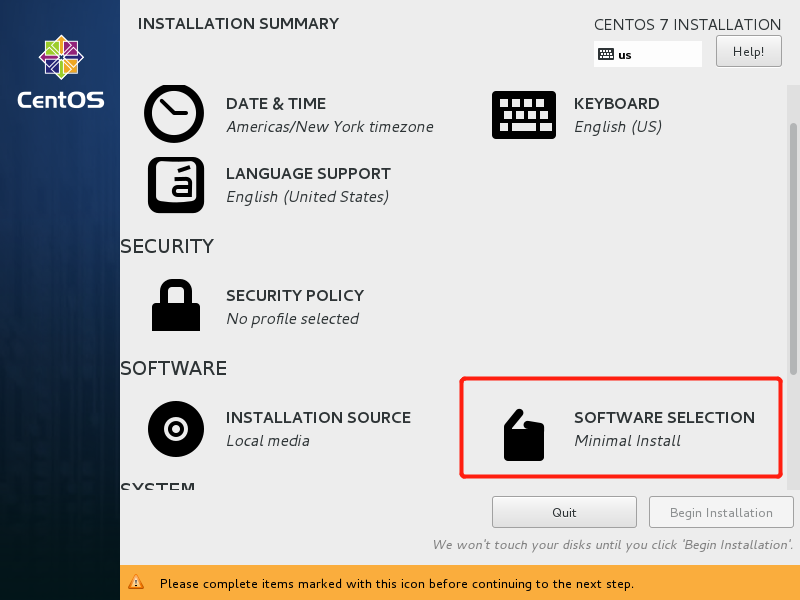Click the vertical scrollbar handle
Viewport: 800px width, 600px height.
click(x=793, y=249)
